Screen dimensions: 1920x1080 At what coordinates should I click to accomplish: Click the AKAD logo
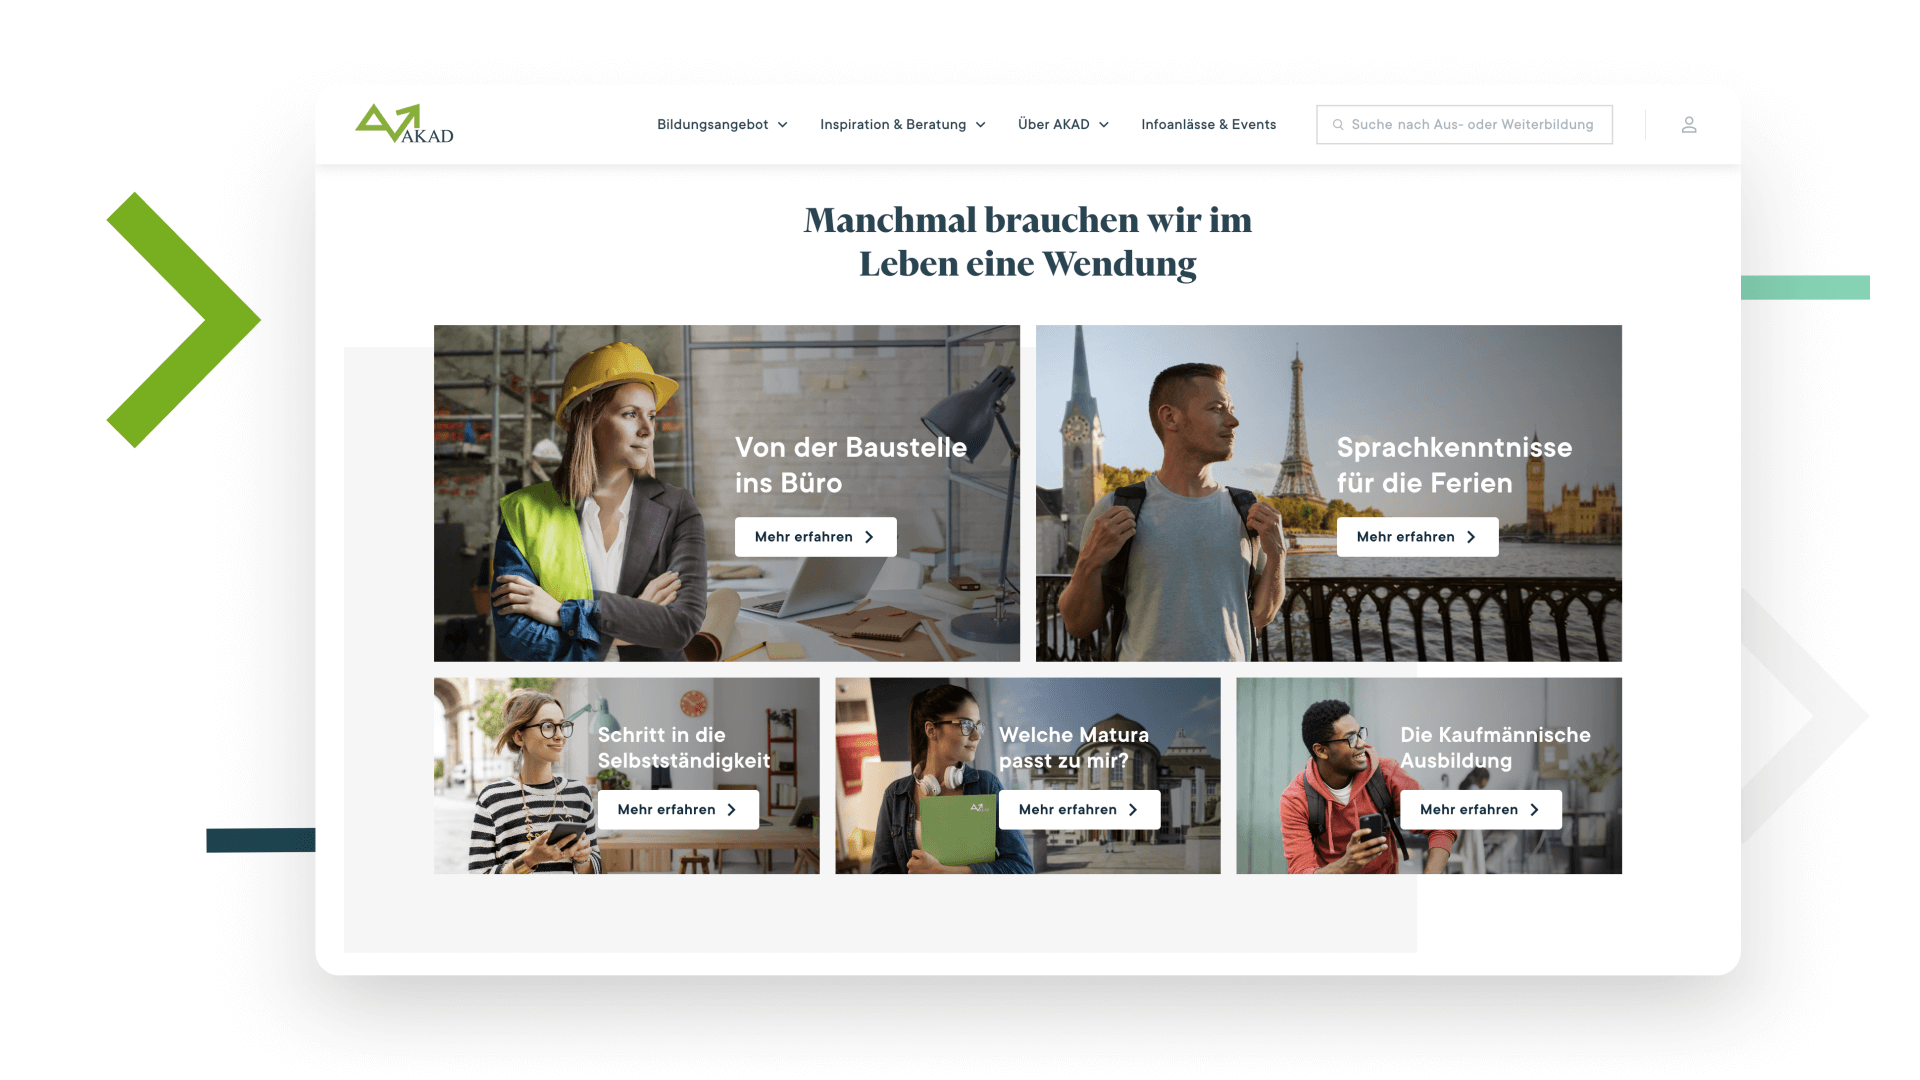click(x=404, y=124)
